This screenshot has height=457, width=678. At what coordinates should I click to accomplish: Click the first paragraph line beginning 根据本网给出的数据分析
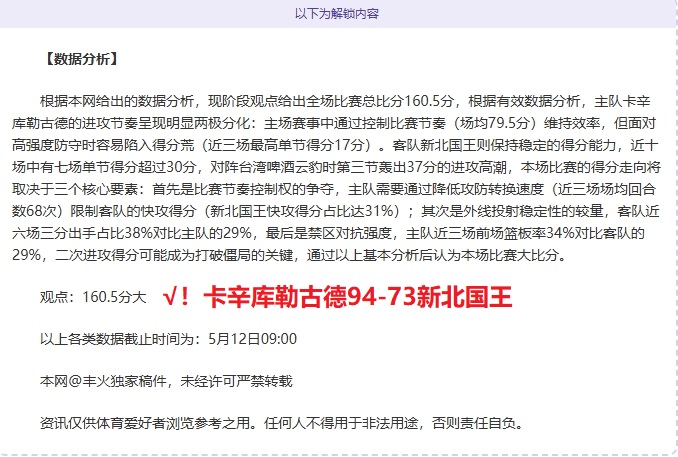345,101
